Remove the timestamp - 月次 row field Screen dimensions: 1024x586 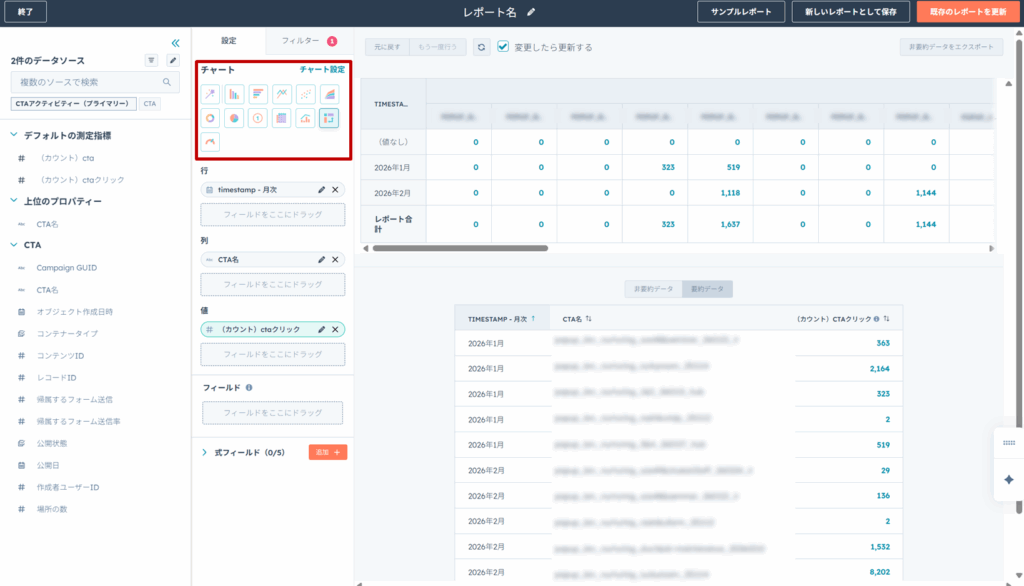(x=335, y=189)
